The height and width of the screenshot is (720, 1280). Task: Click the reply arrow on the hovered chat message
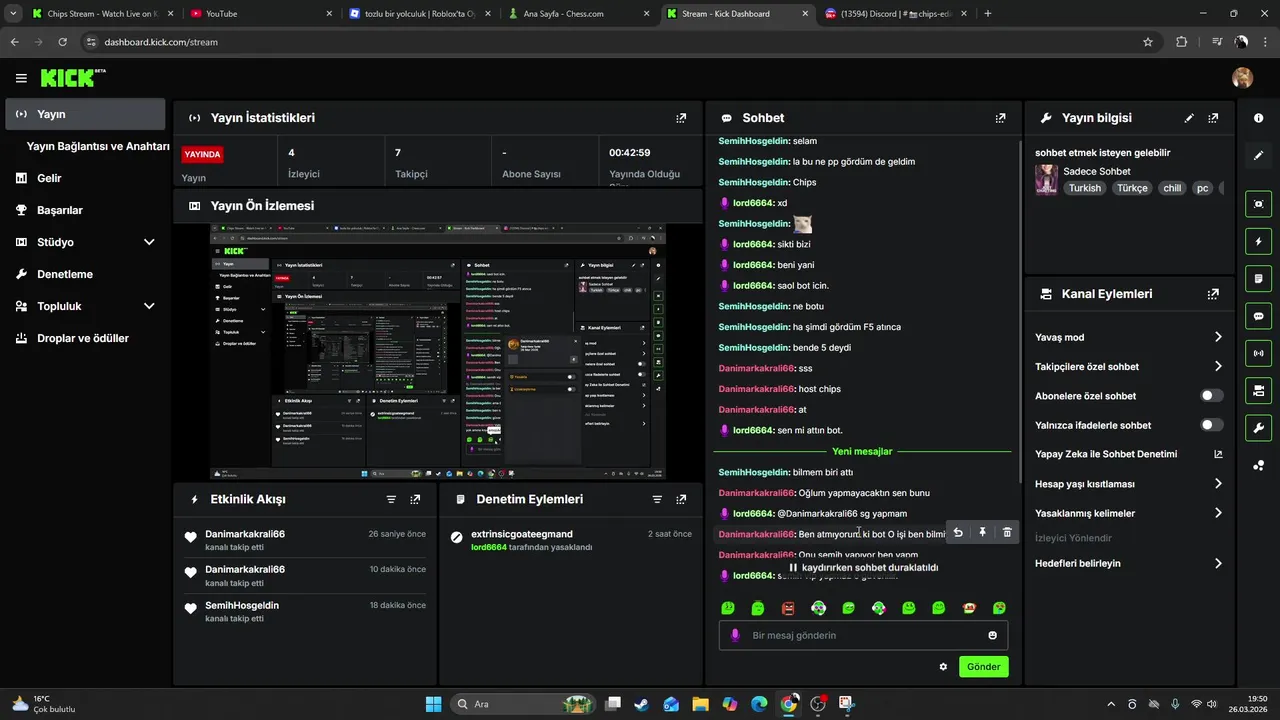(x=958, y=533)
